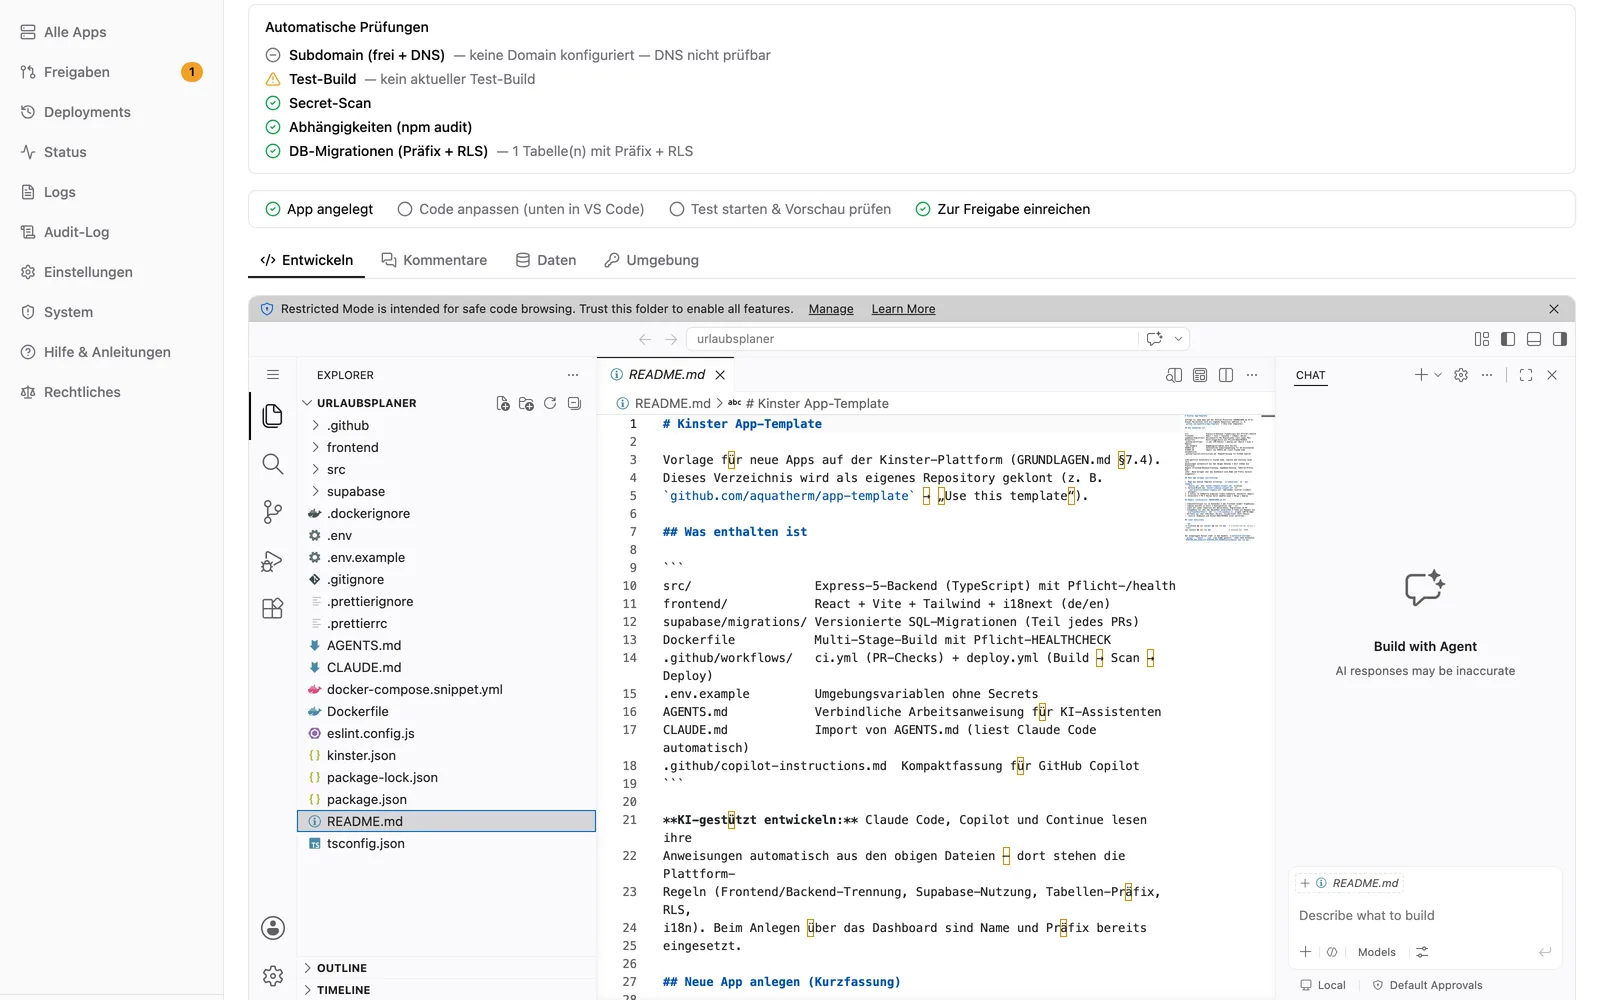This screenshot has width=1600, height=1000.
Task: Open new chat dropdown arrow
Action: tap(1438, 375)
